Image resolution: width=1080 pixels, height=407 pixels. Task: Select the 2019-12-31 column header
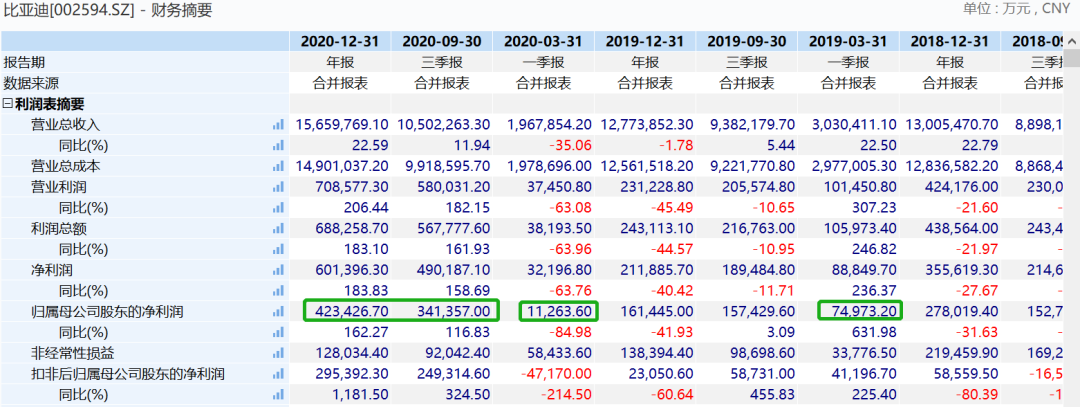pos(645,41)
